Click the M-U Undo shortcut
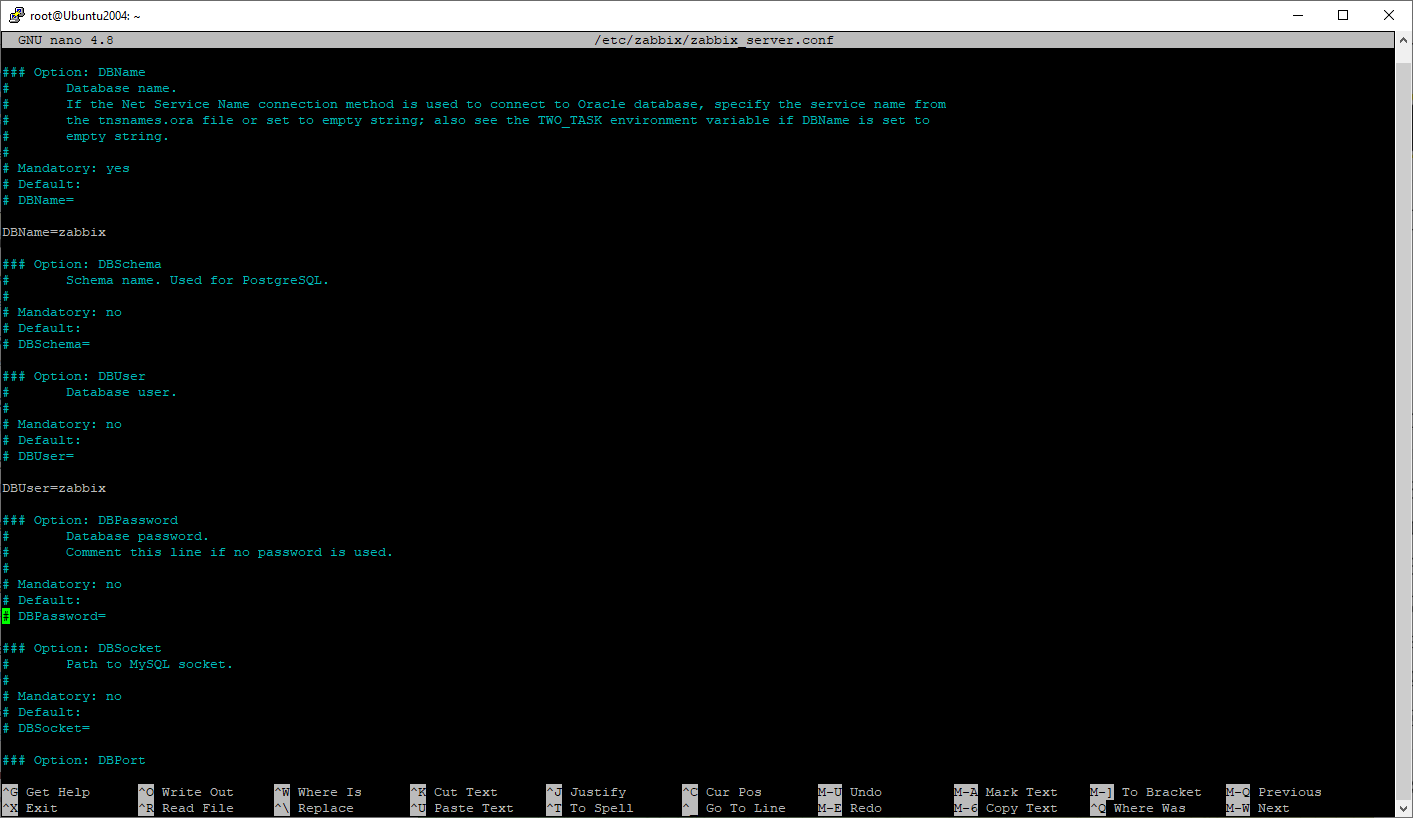 [850, 792]
